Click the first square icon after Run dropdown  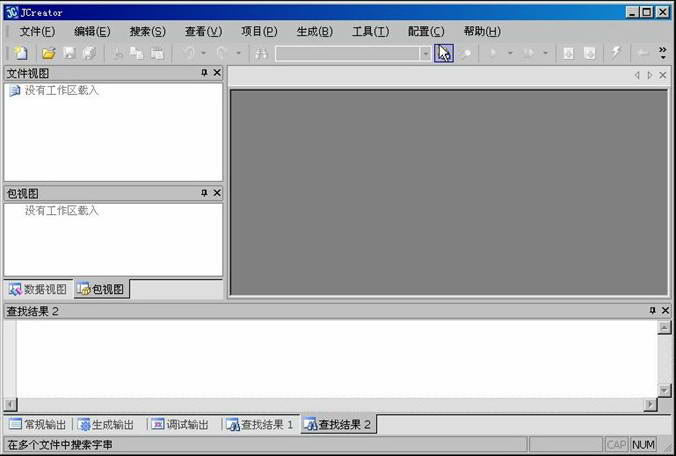(569, 53)
